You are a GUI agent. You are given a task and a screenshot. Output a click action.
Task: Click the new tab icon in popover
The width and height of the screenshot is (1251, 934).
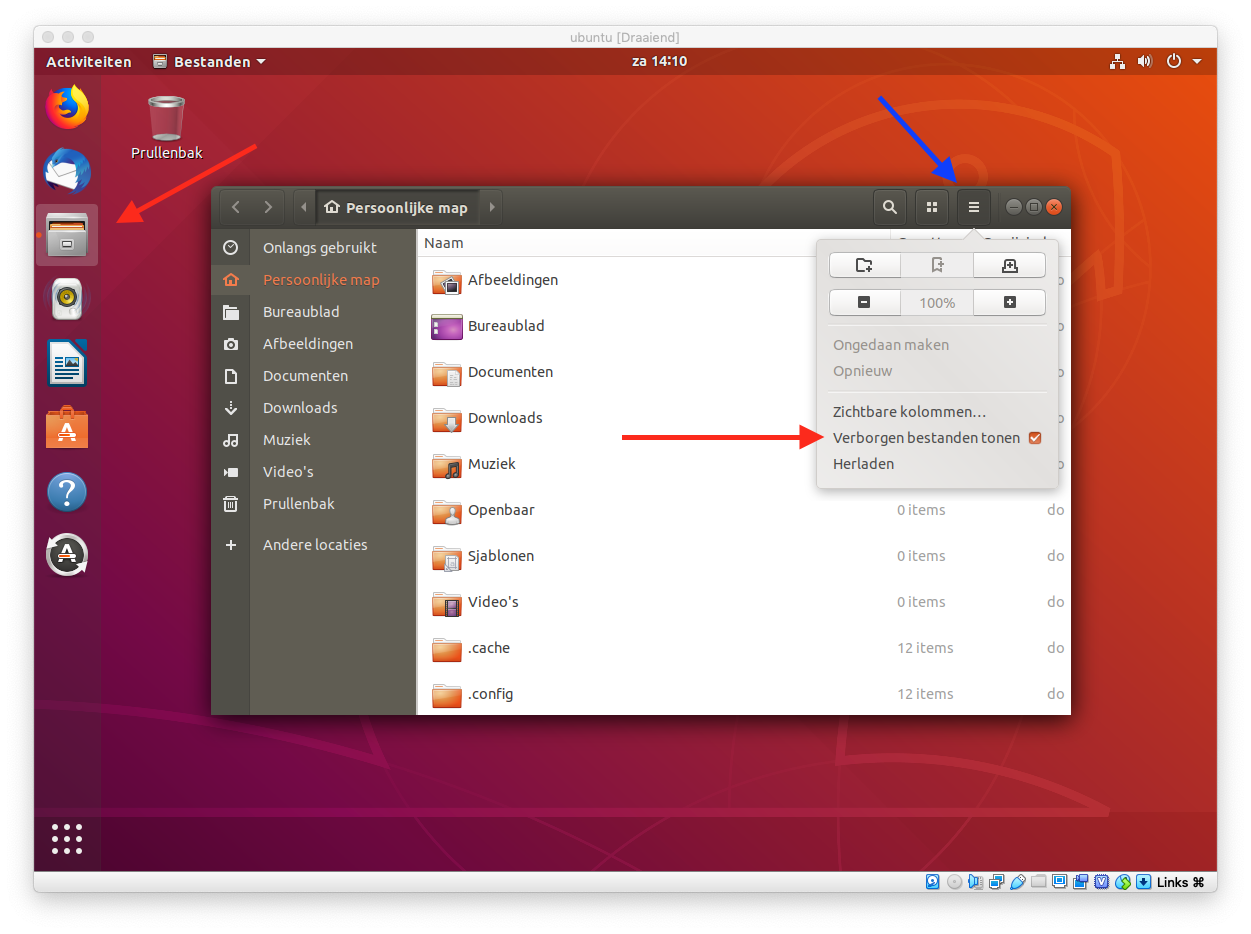click(1009, 265)
